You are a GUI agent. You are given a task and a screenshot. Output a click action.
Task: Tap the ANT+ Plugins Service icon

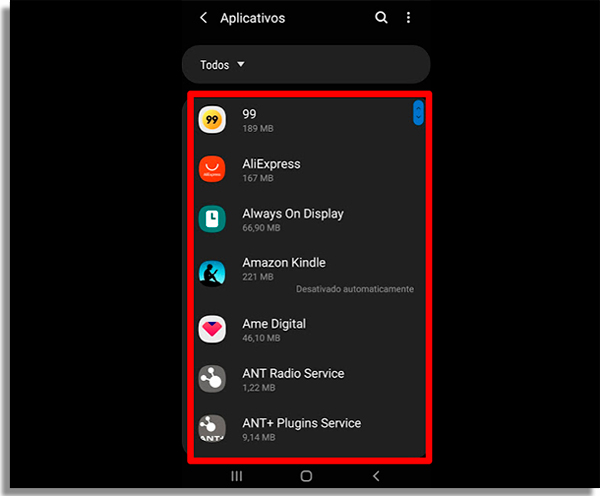[212, 428]
